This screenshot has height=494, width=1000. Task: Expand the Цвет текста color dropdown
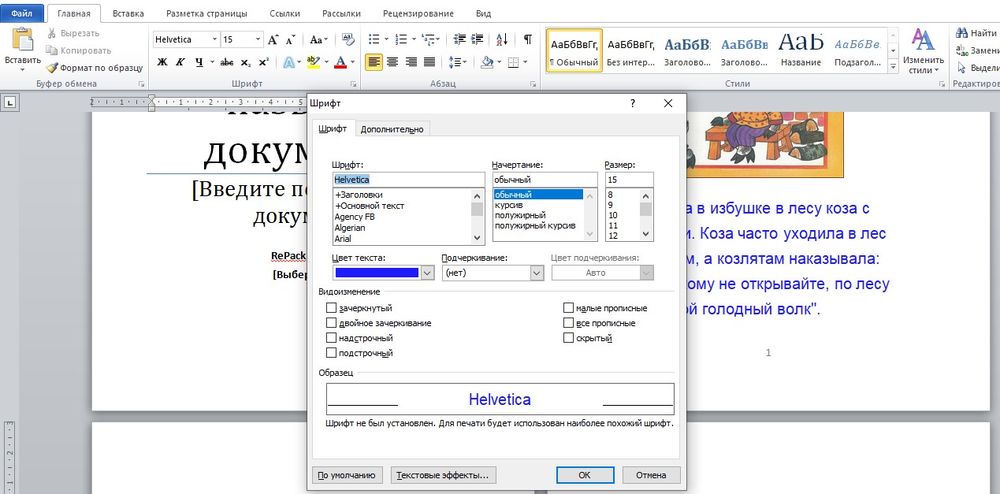tap(427, 272)
